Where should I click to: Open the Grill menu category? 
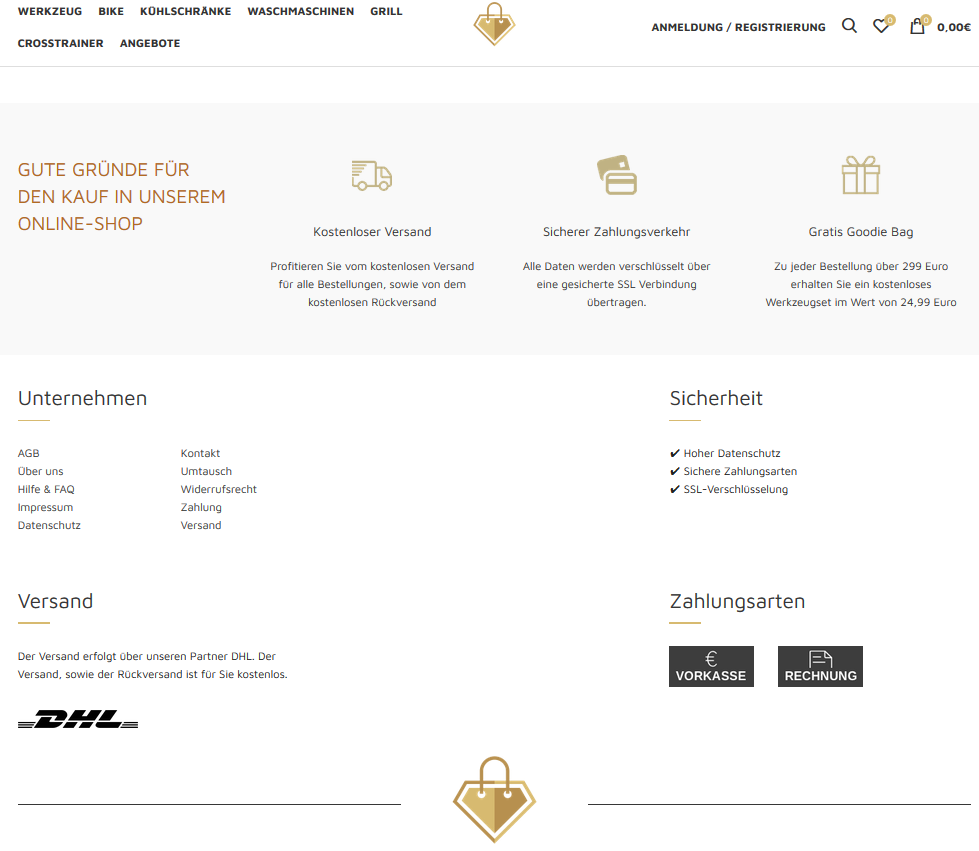pos(386,11)
